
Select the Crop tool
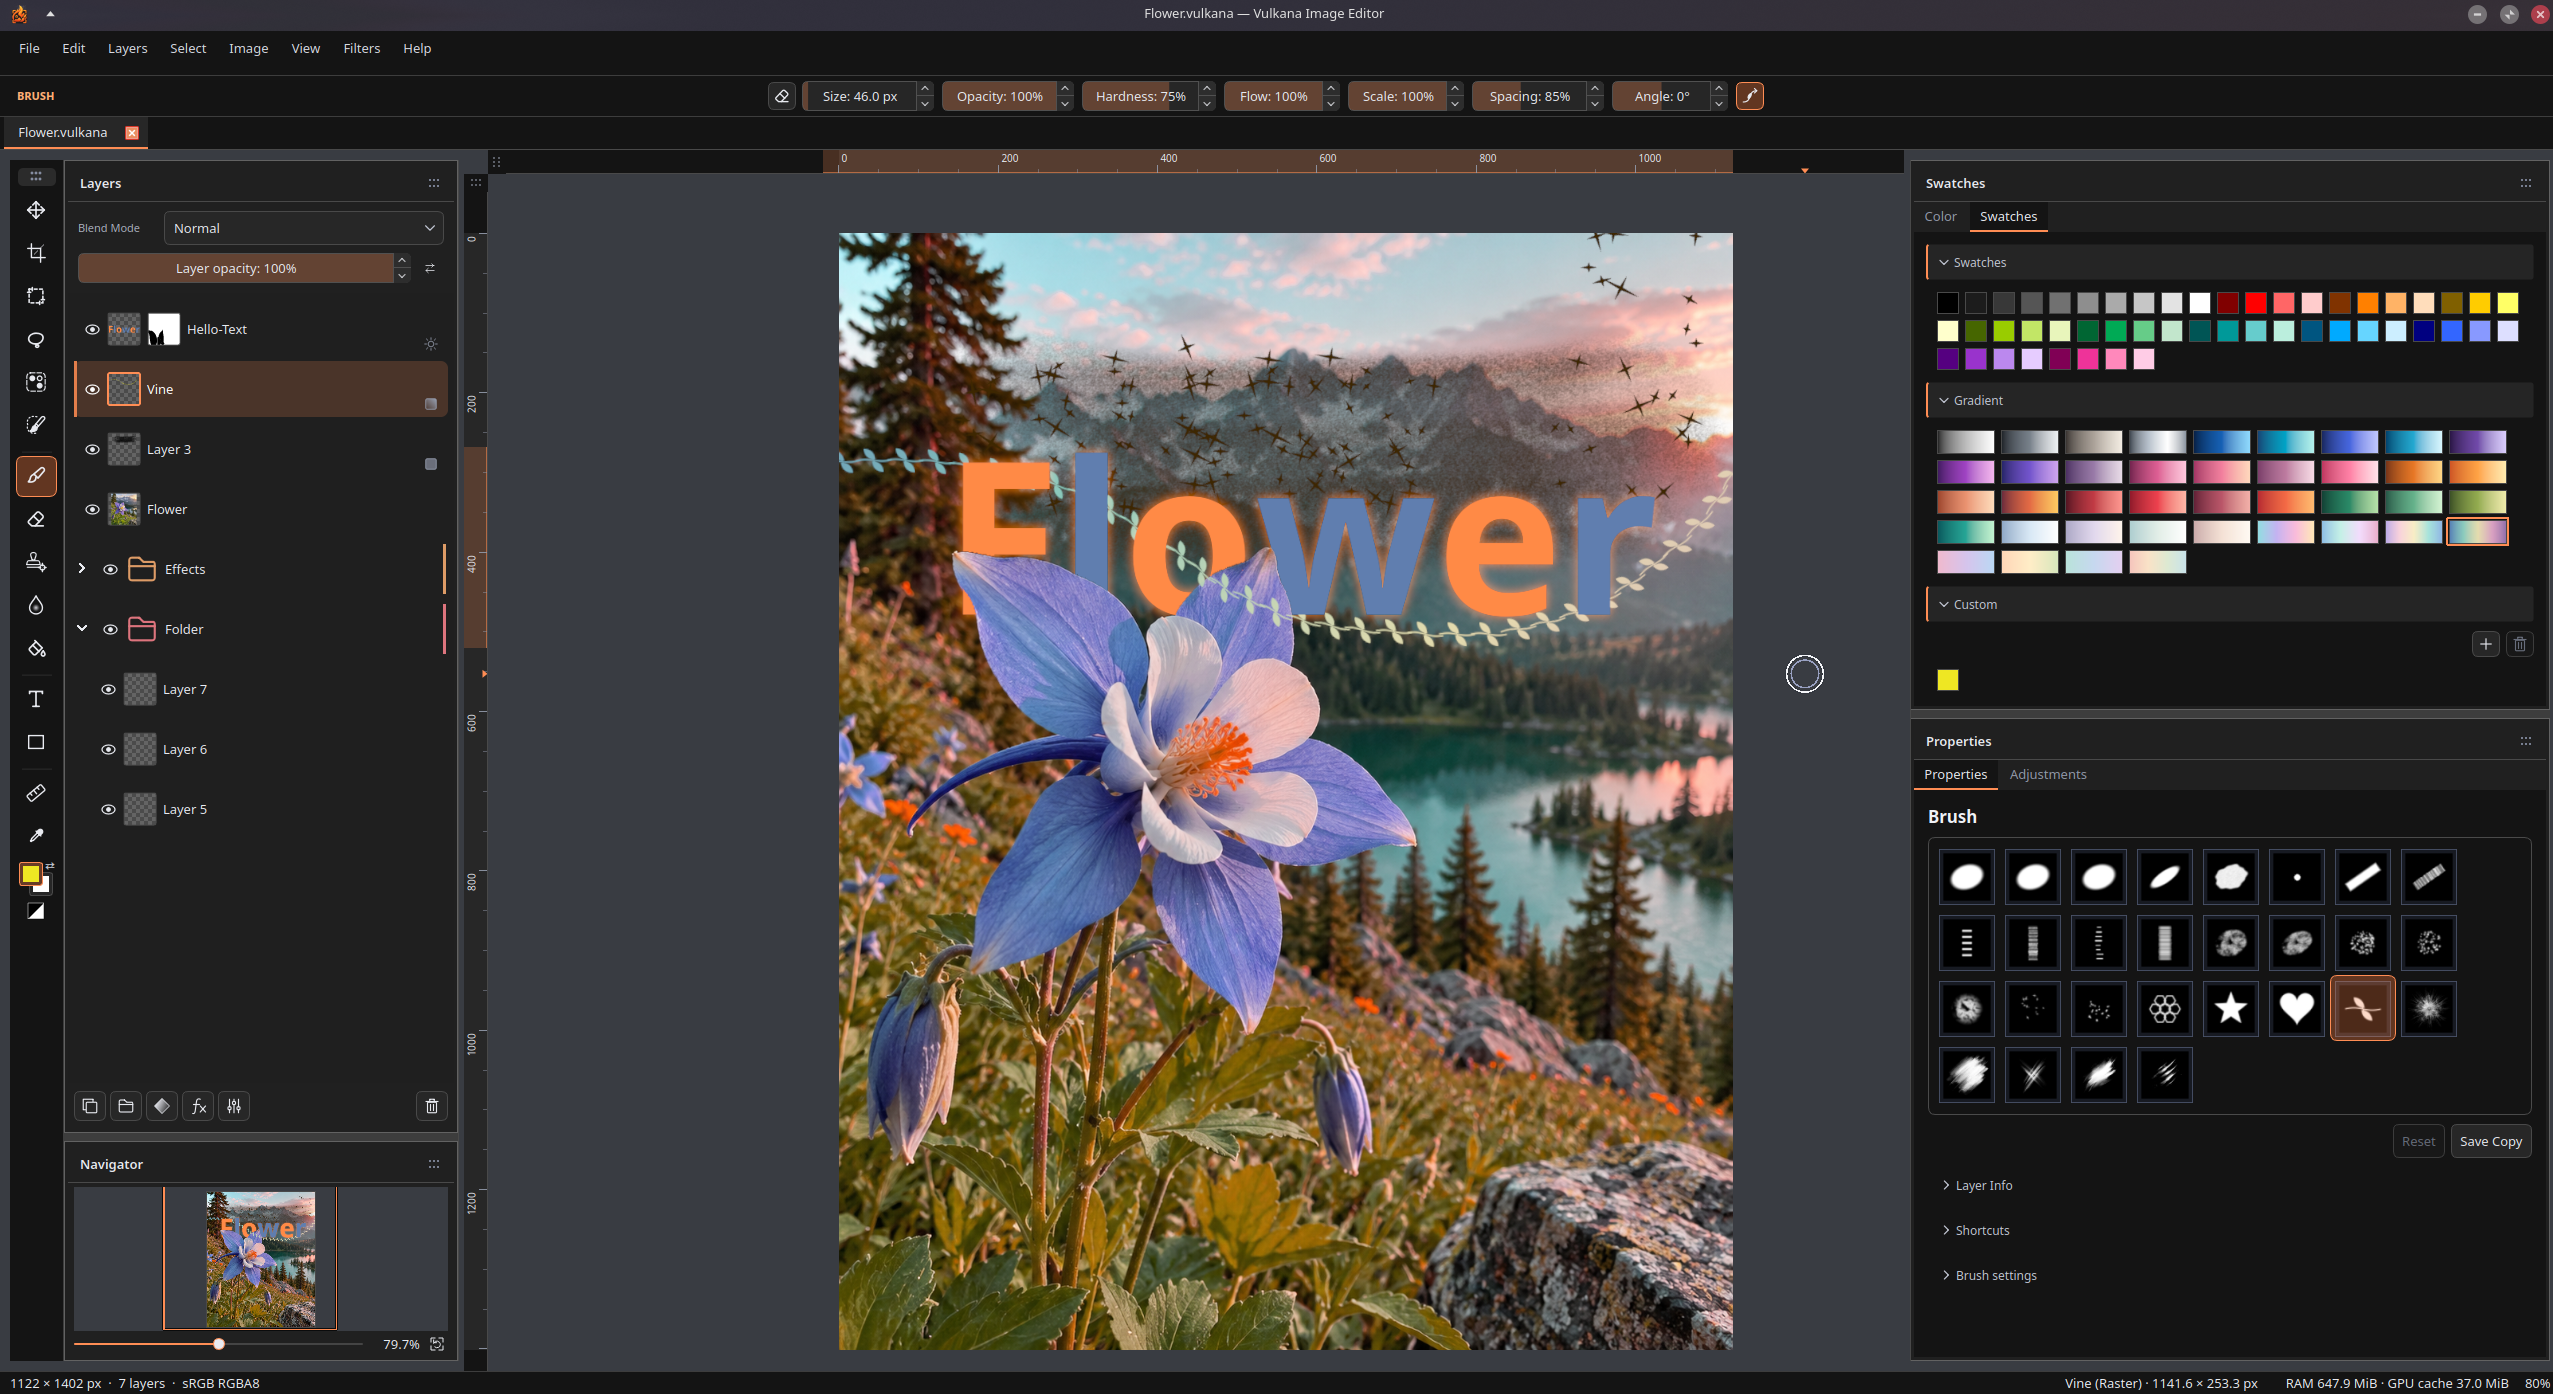click(x=36, y=253)
